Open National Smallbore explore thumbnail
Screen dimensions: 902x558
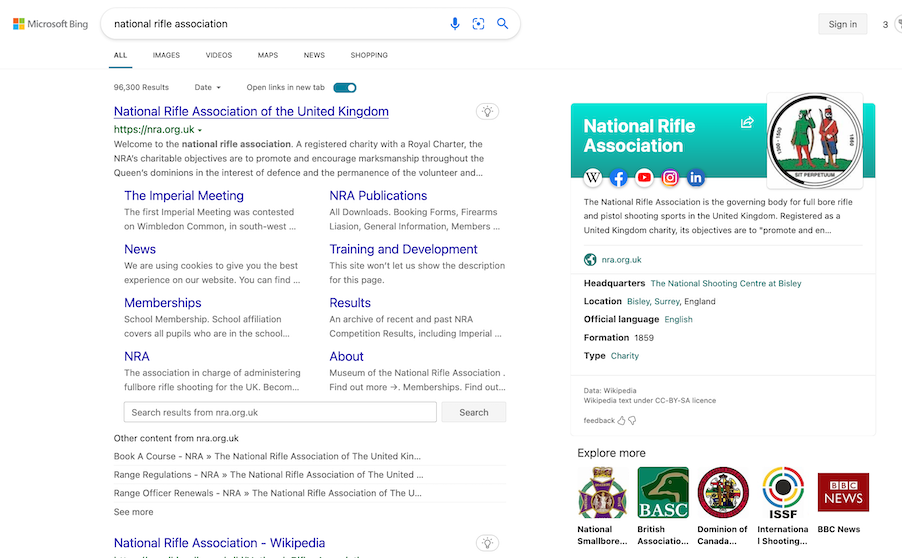pos(602,493)
